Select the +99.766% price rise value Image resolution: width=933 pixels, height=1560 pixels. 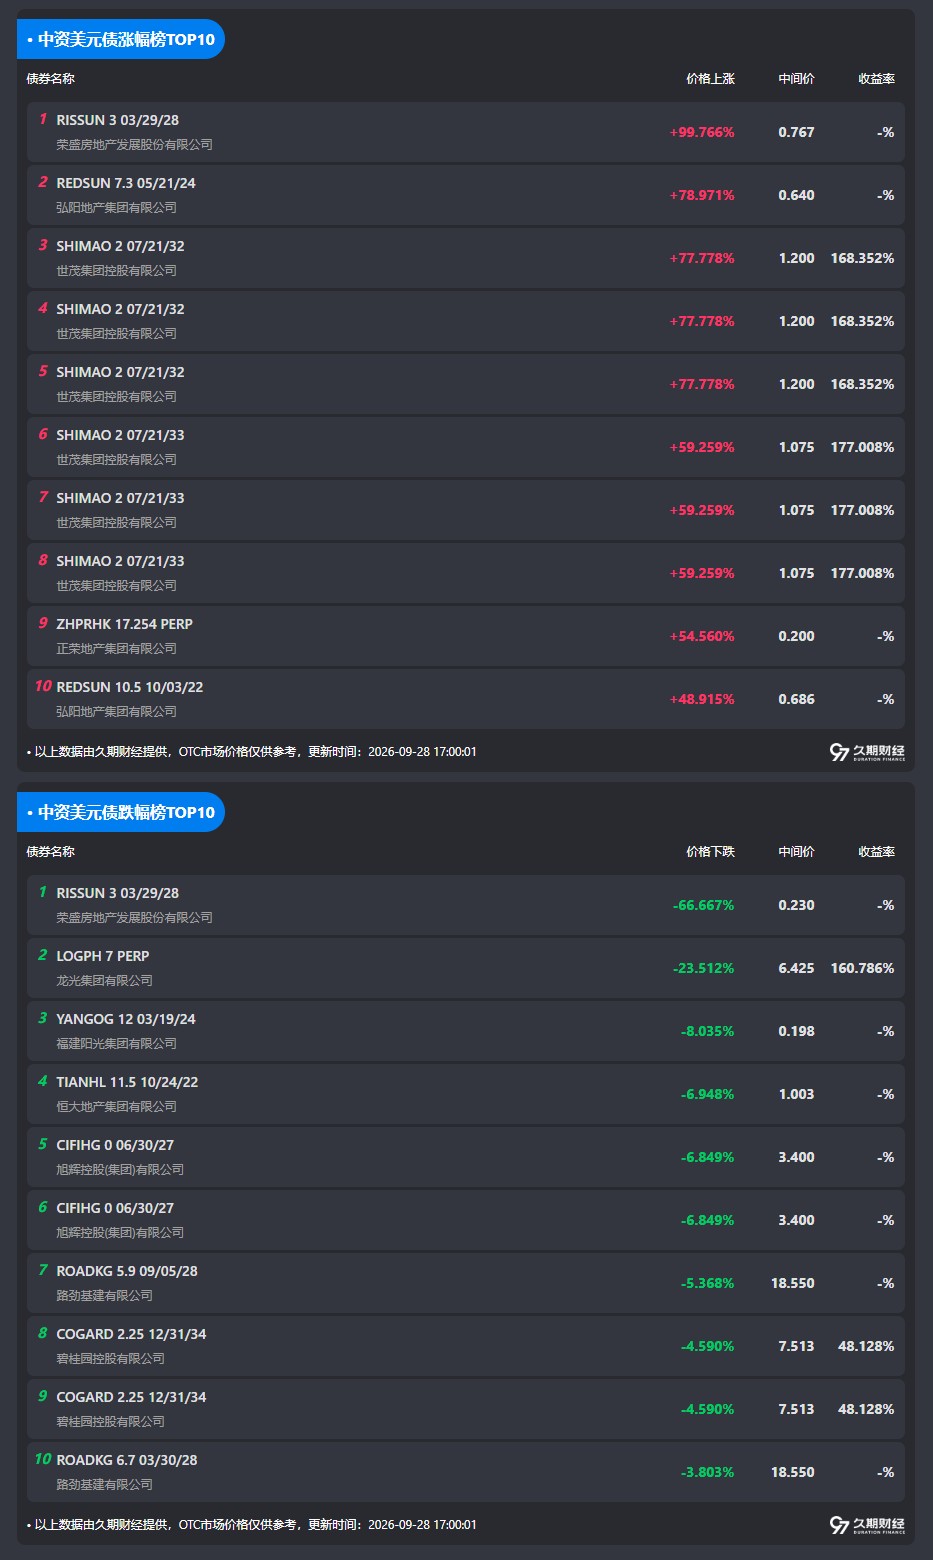click(x=702, y=132)
